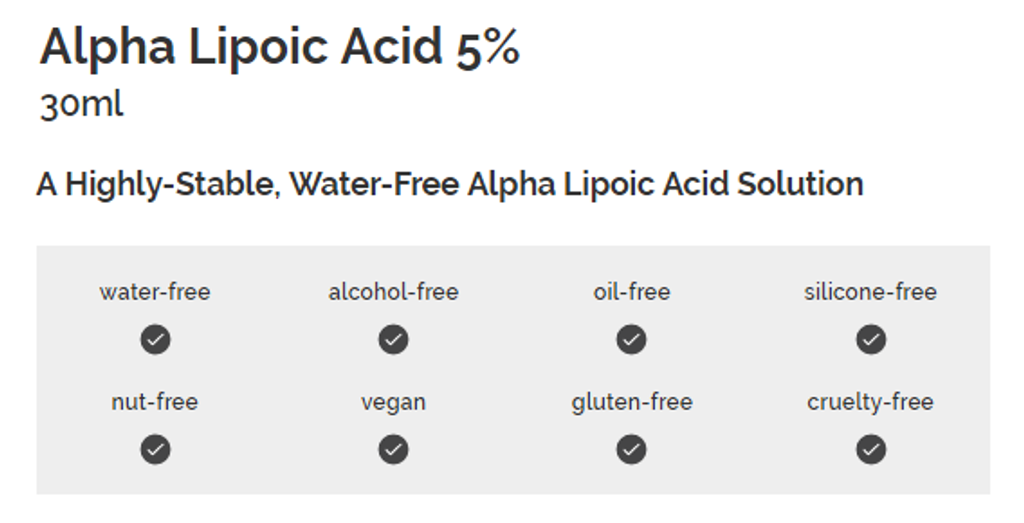Select the water-free label text
The width and height of the screenshot is (1024, 523).
155,292
